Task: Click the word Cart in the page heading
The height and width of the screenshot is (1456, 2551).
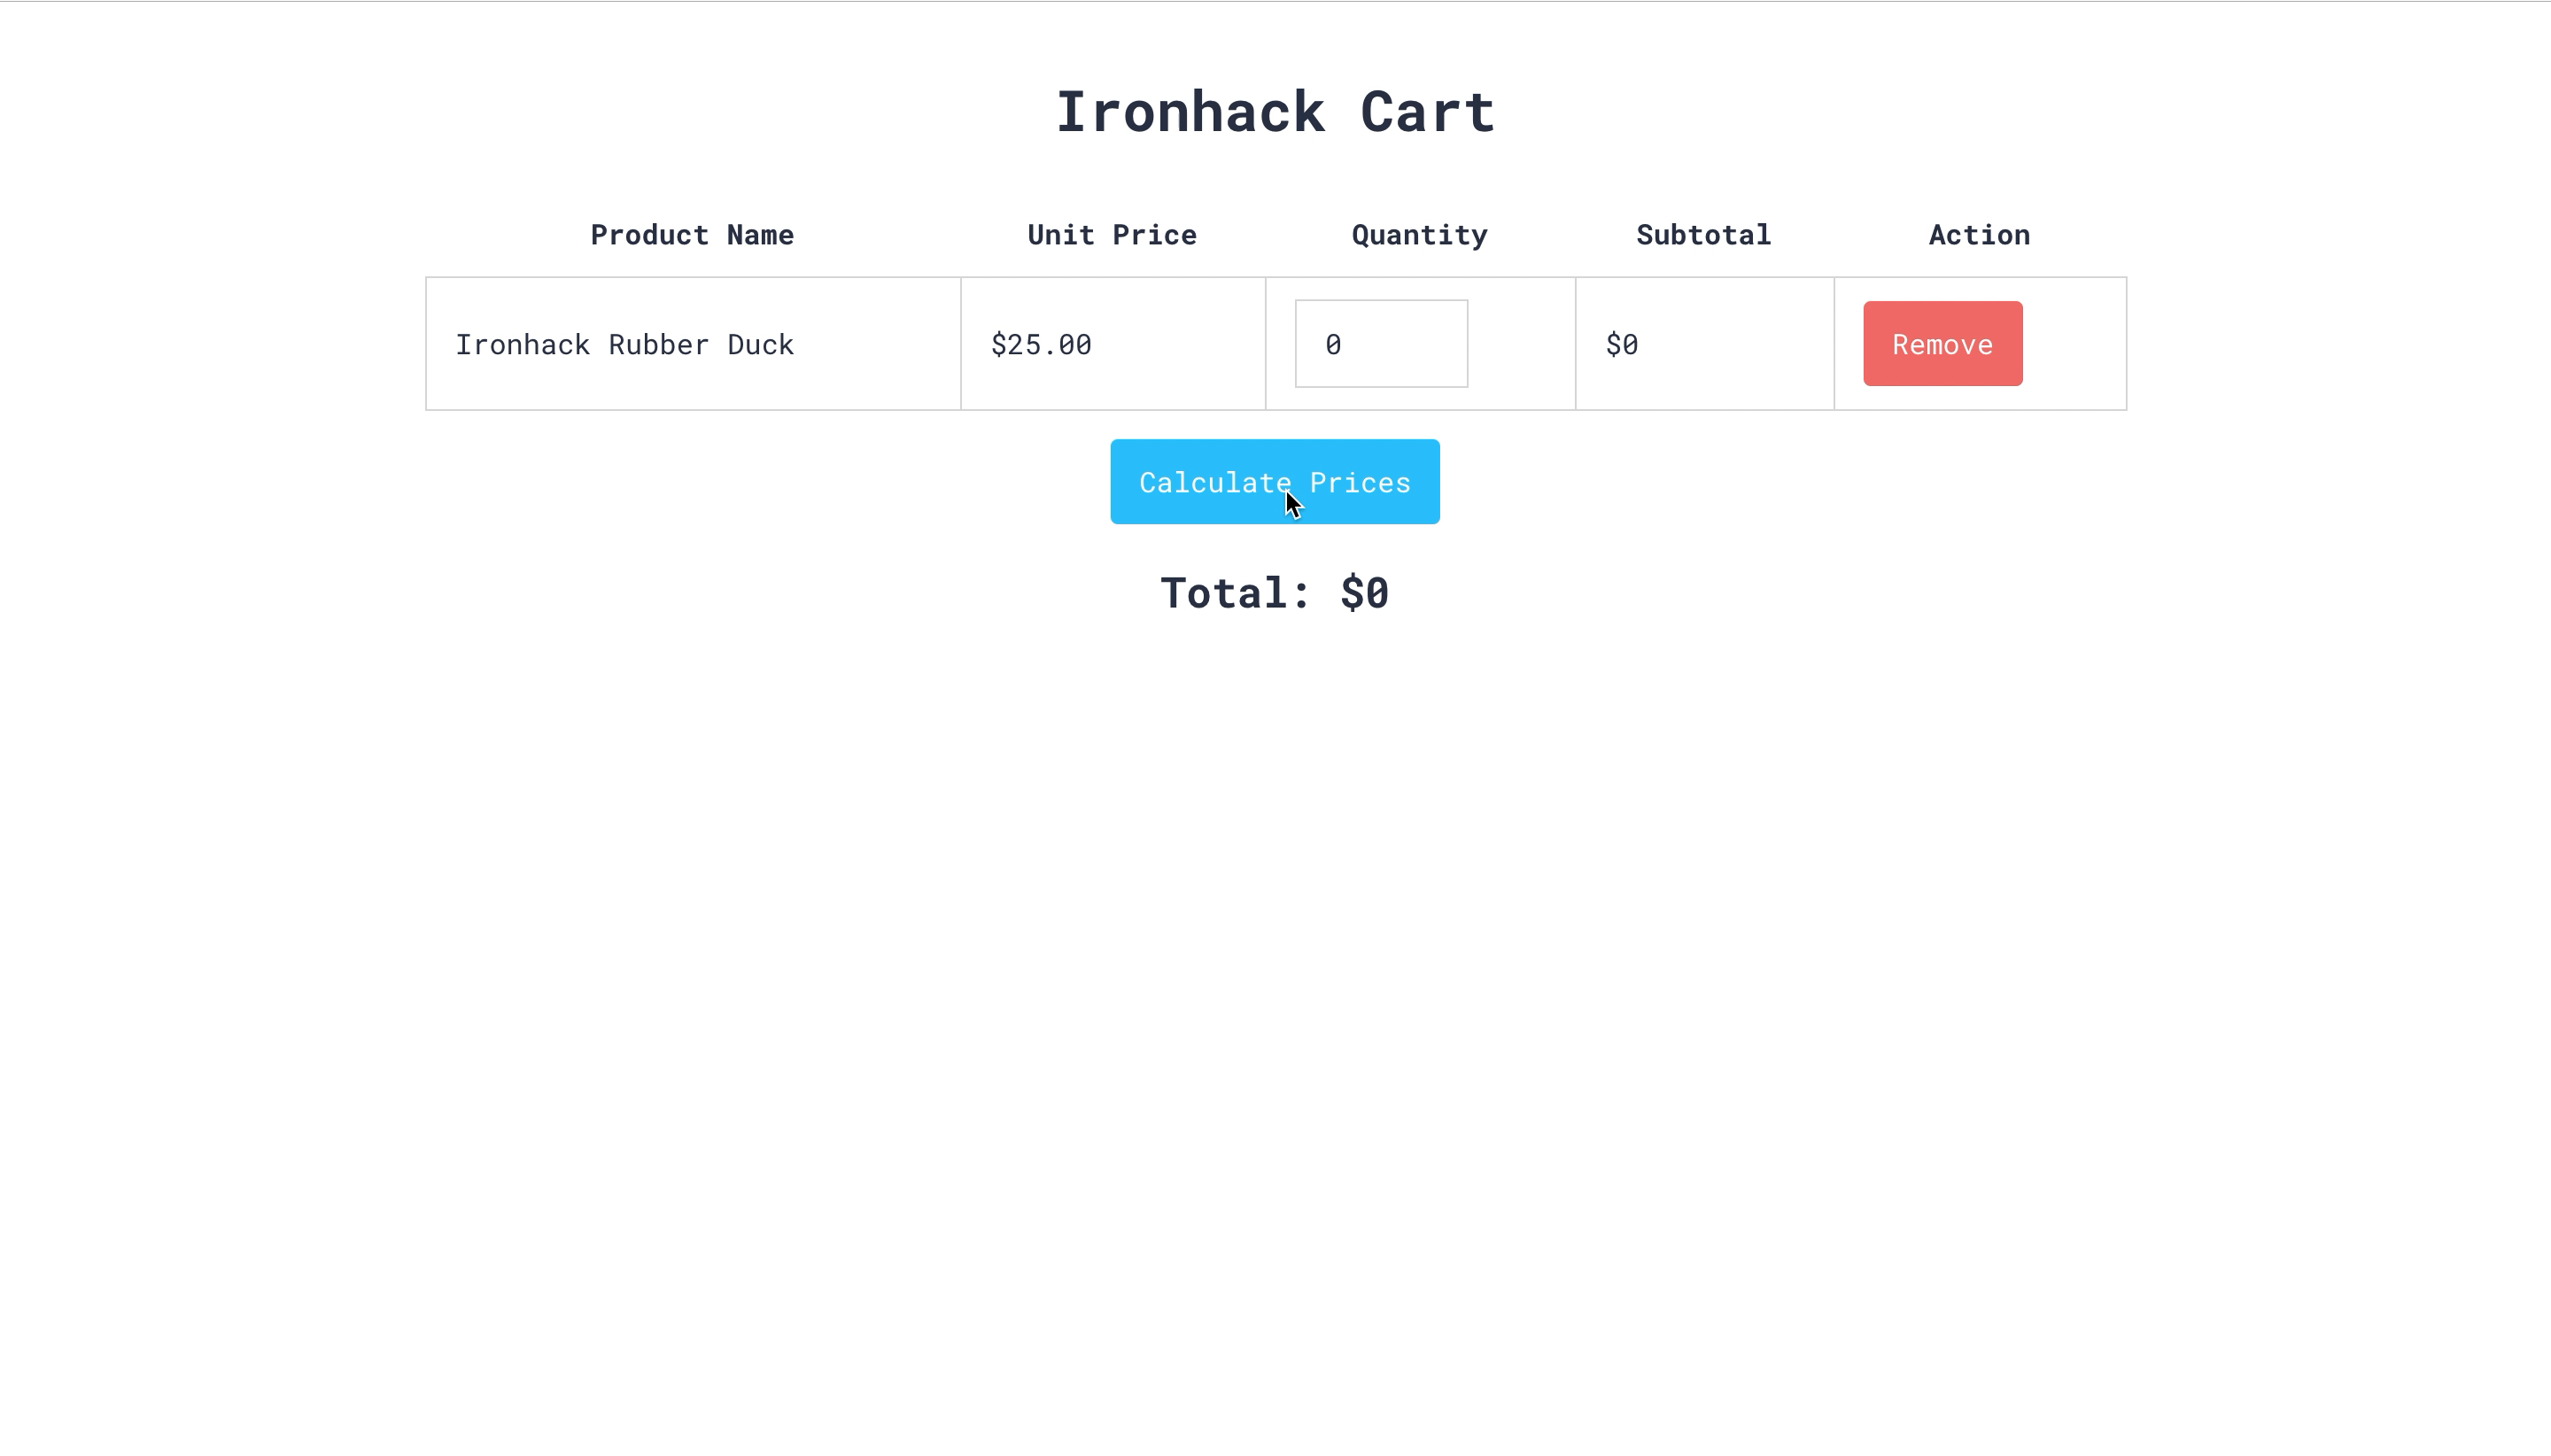Action: (x=1427, y=112)
